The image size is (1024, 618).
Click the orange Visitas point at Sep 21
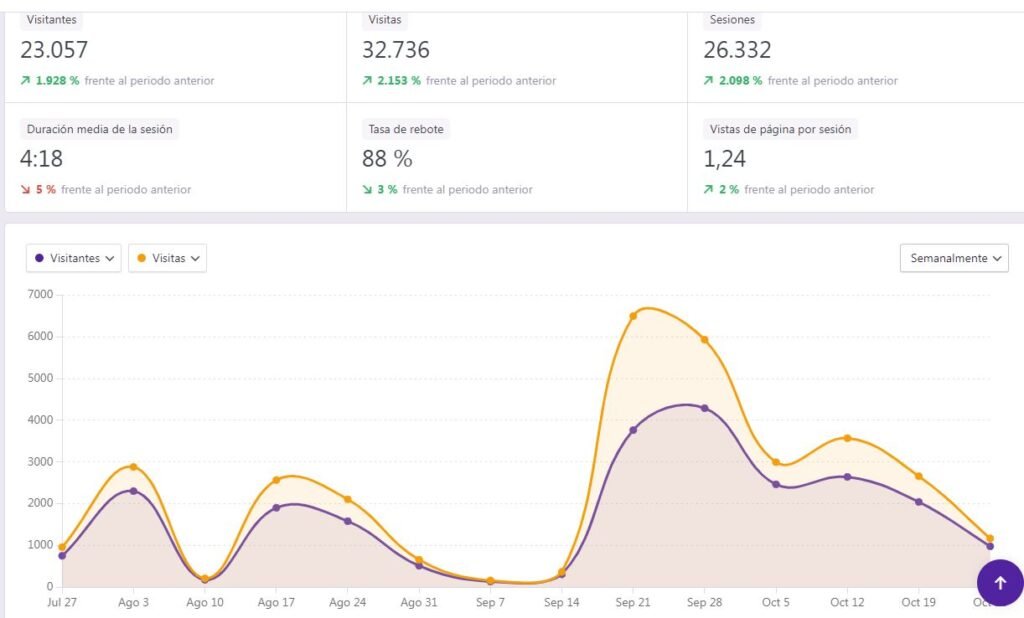click(633, 316)
